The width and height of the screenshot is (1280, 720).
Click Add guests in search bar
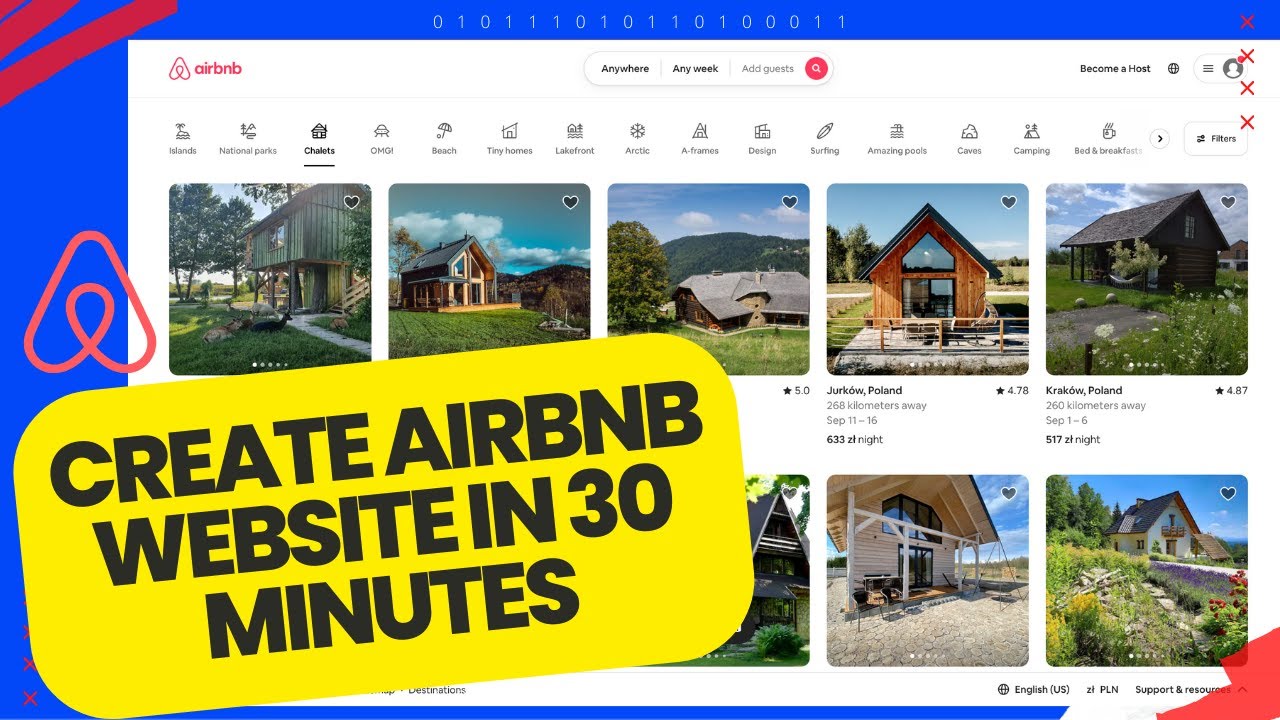coord(768,69)
